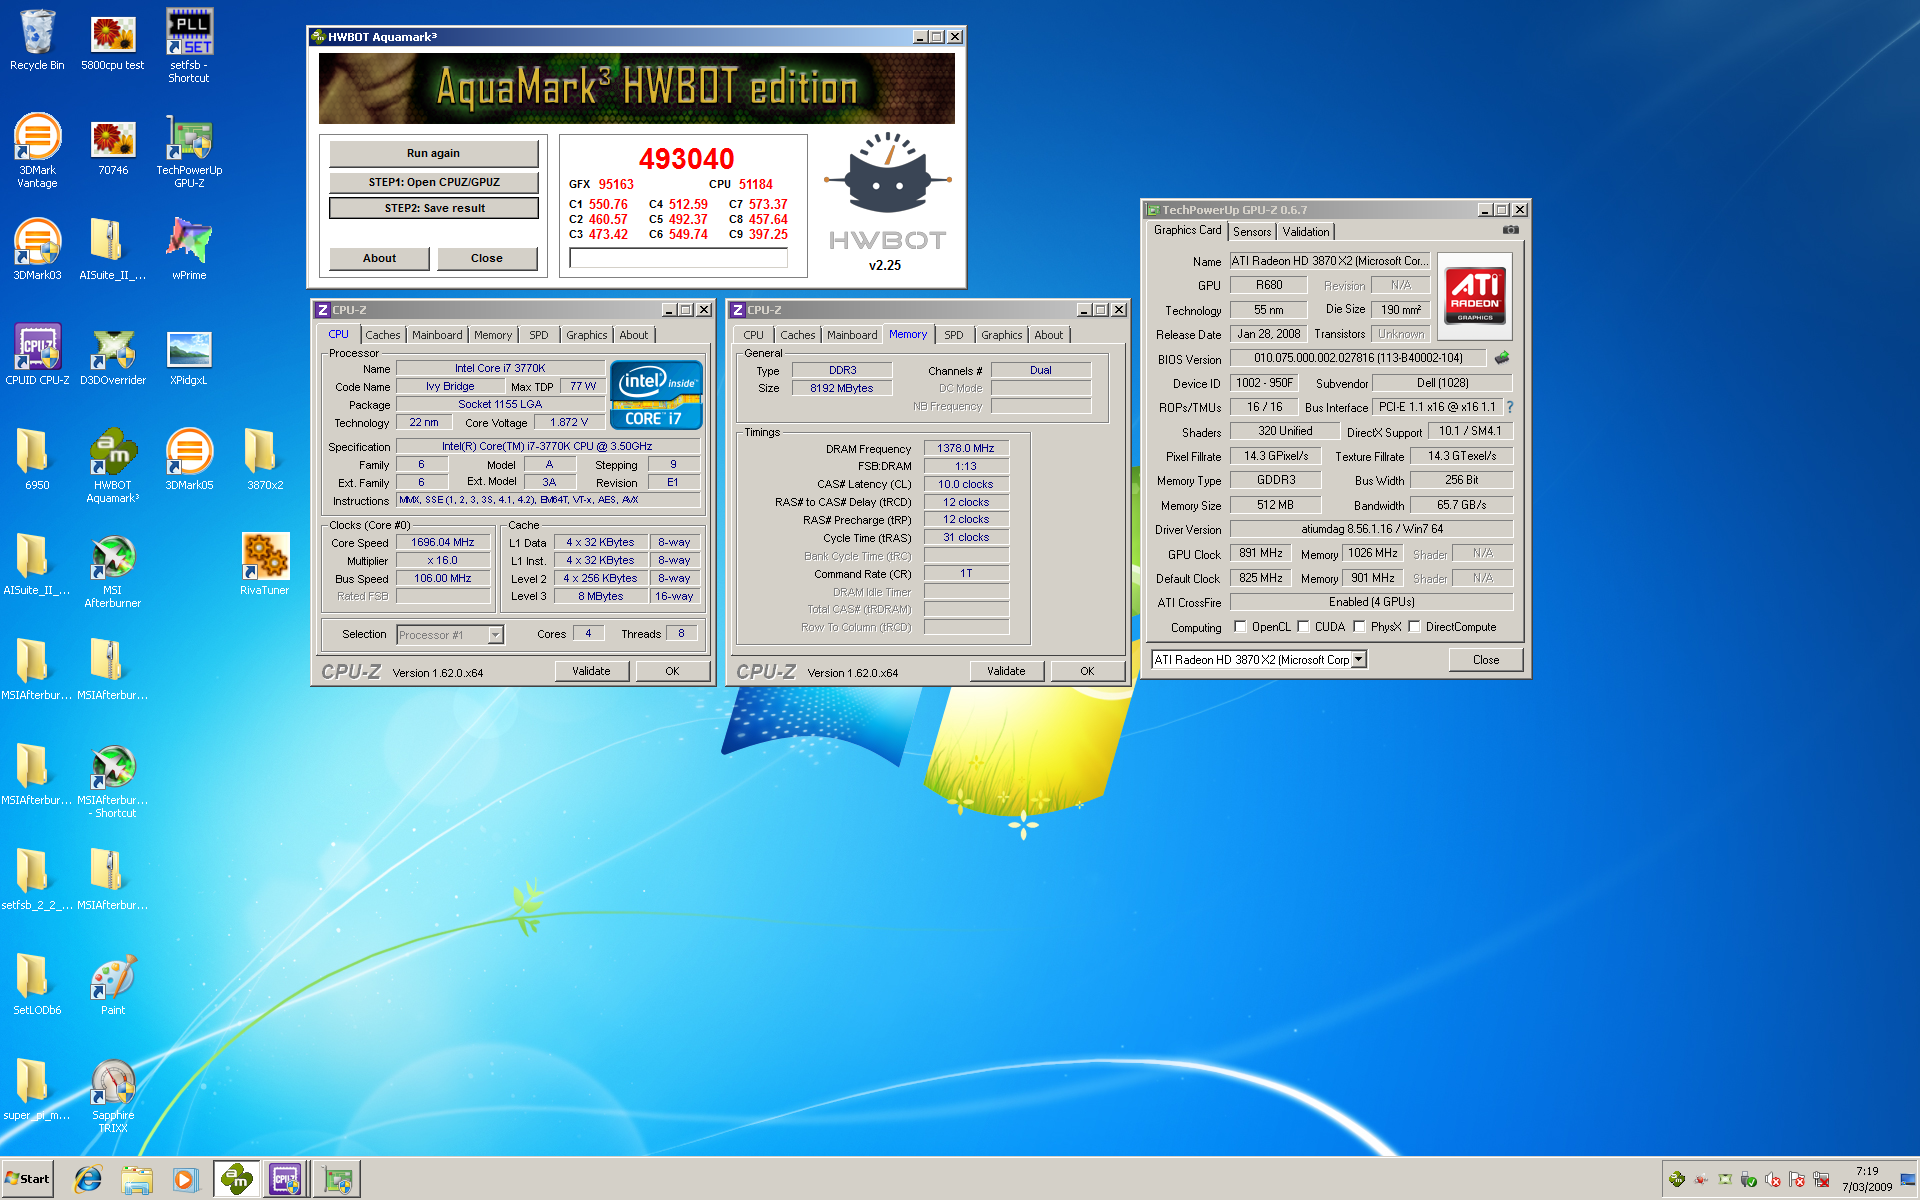Open the 3DMark05 desktop icon

pos(189,459)
